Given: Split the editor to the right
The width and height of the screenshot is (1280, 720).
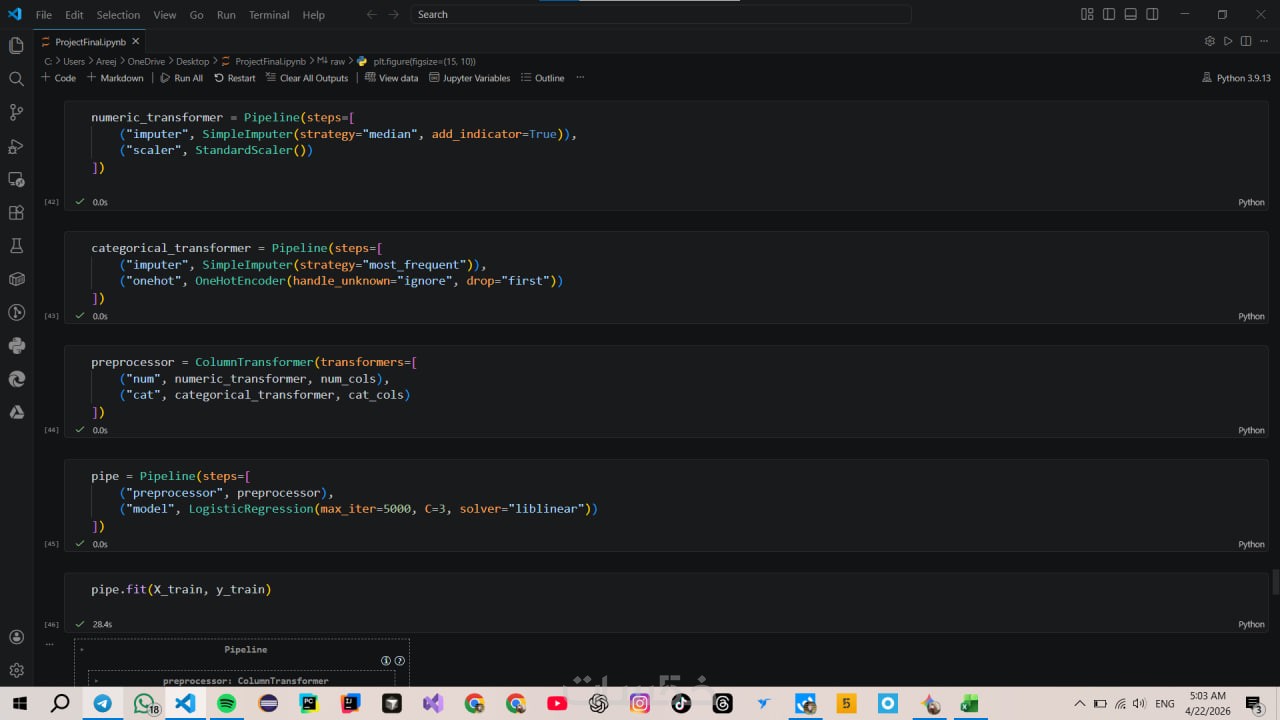Looking at the screenshot, I should pos(1246,41).
